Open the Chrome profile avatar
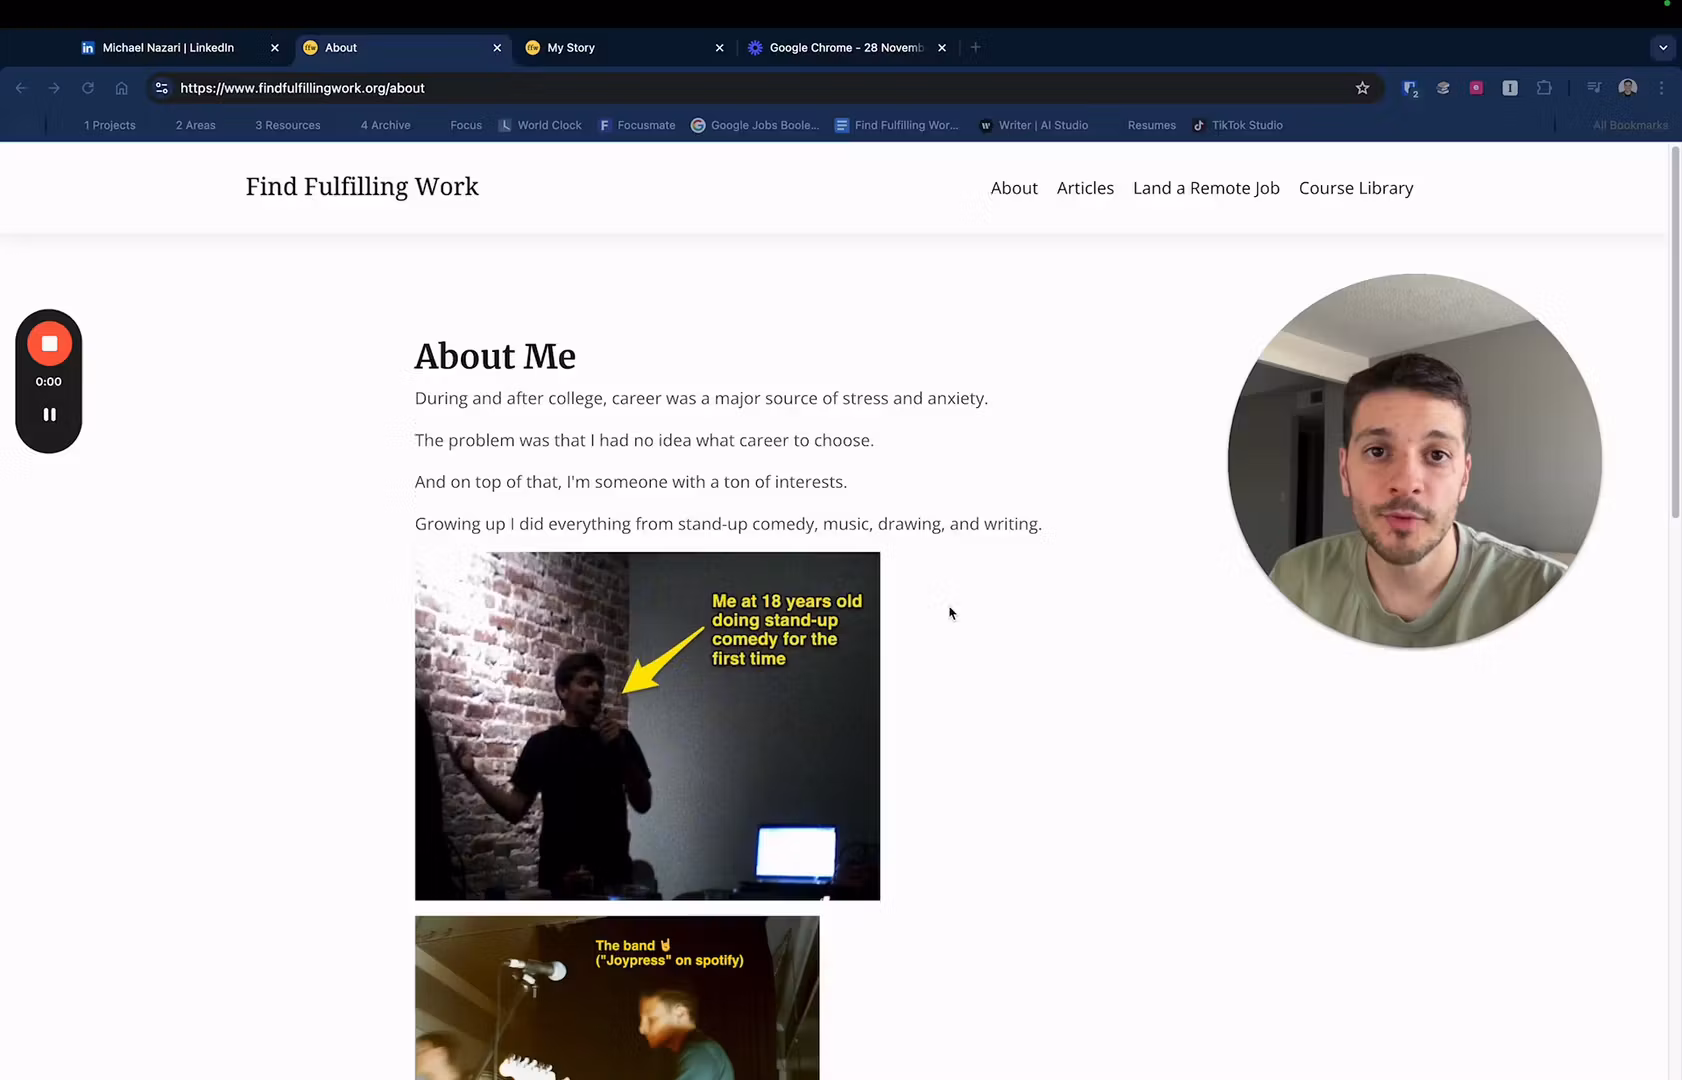Screen dimensions: 1682x1080 (x=1628, y=88)
